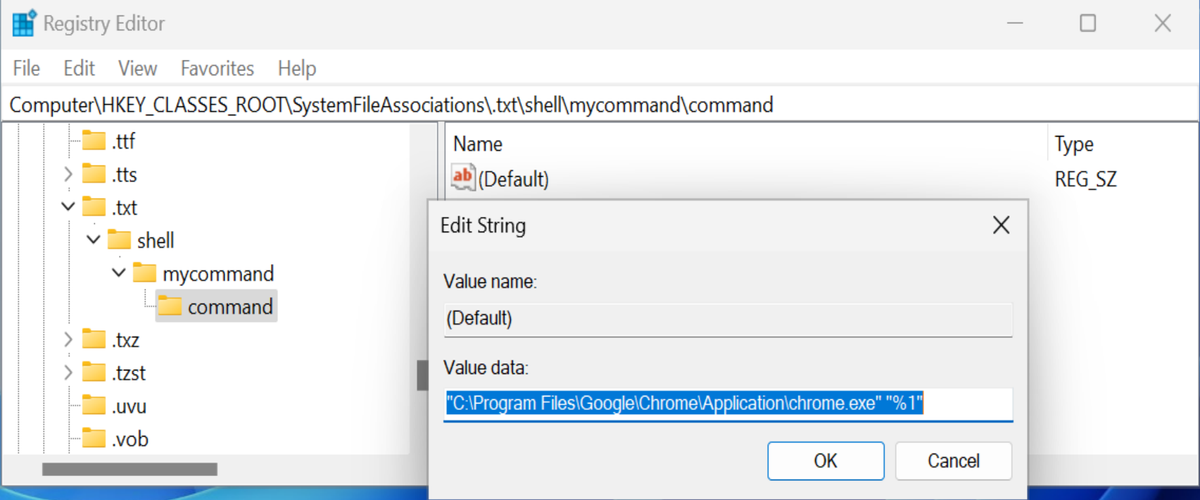Click the .tts folder icon

coord(94,174)
